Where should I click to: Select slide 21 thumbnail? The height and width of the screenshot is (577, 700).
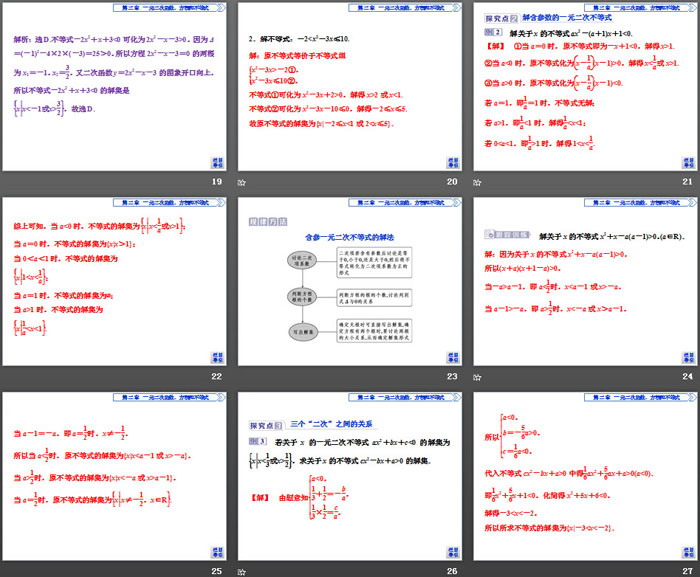click(586, 87)
